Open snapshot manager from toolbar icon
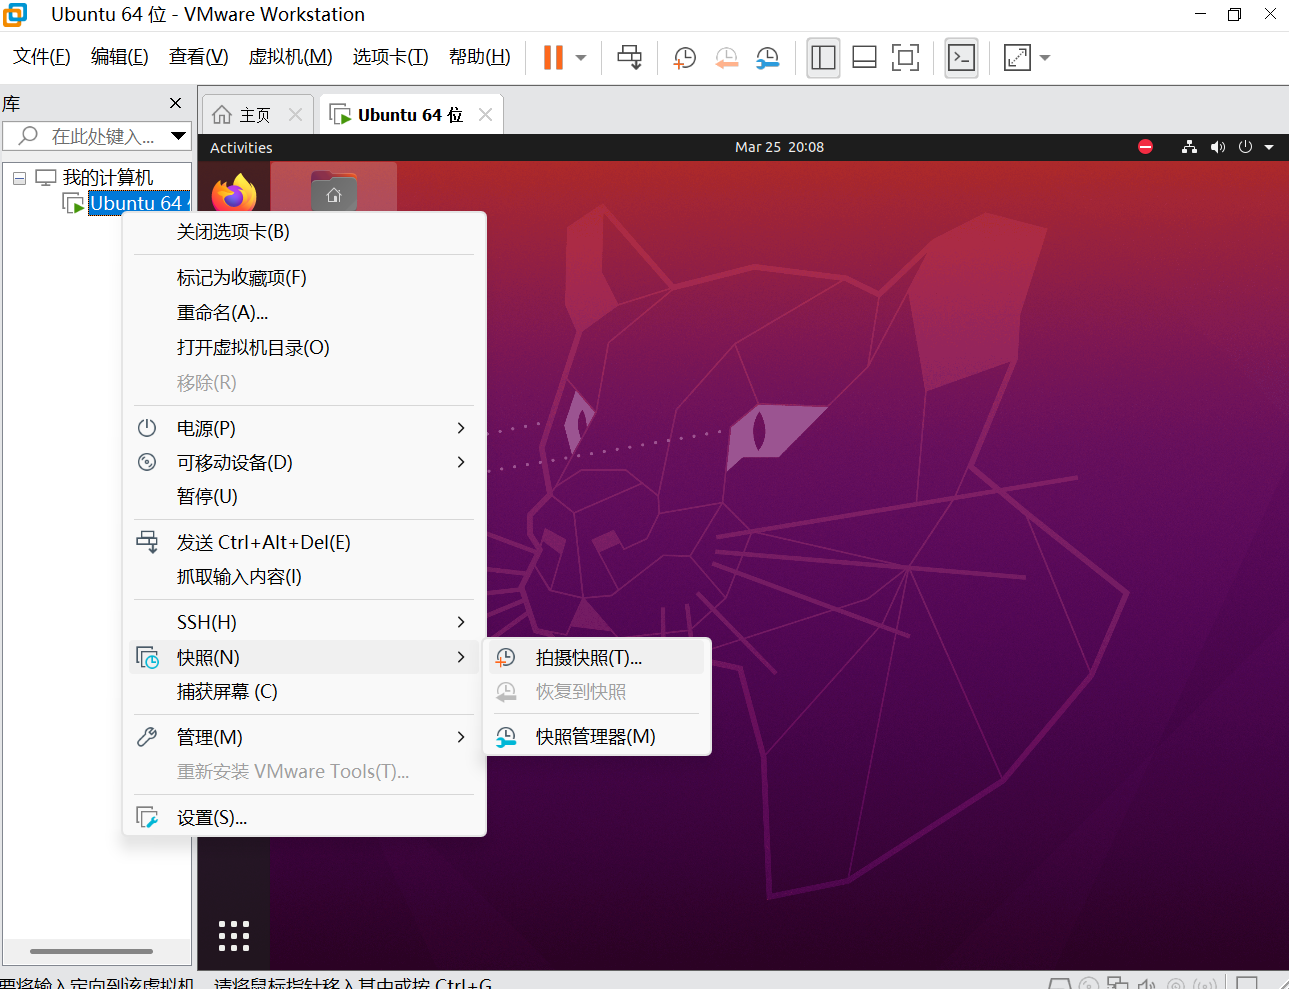Viewport: 1289px width, 989px height. tap(767, 58)
